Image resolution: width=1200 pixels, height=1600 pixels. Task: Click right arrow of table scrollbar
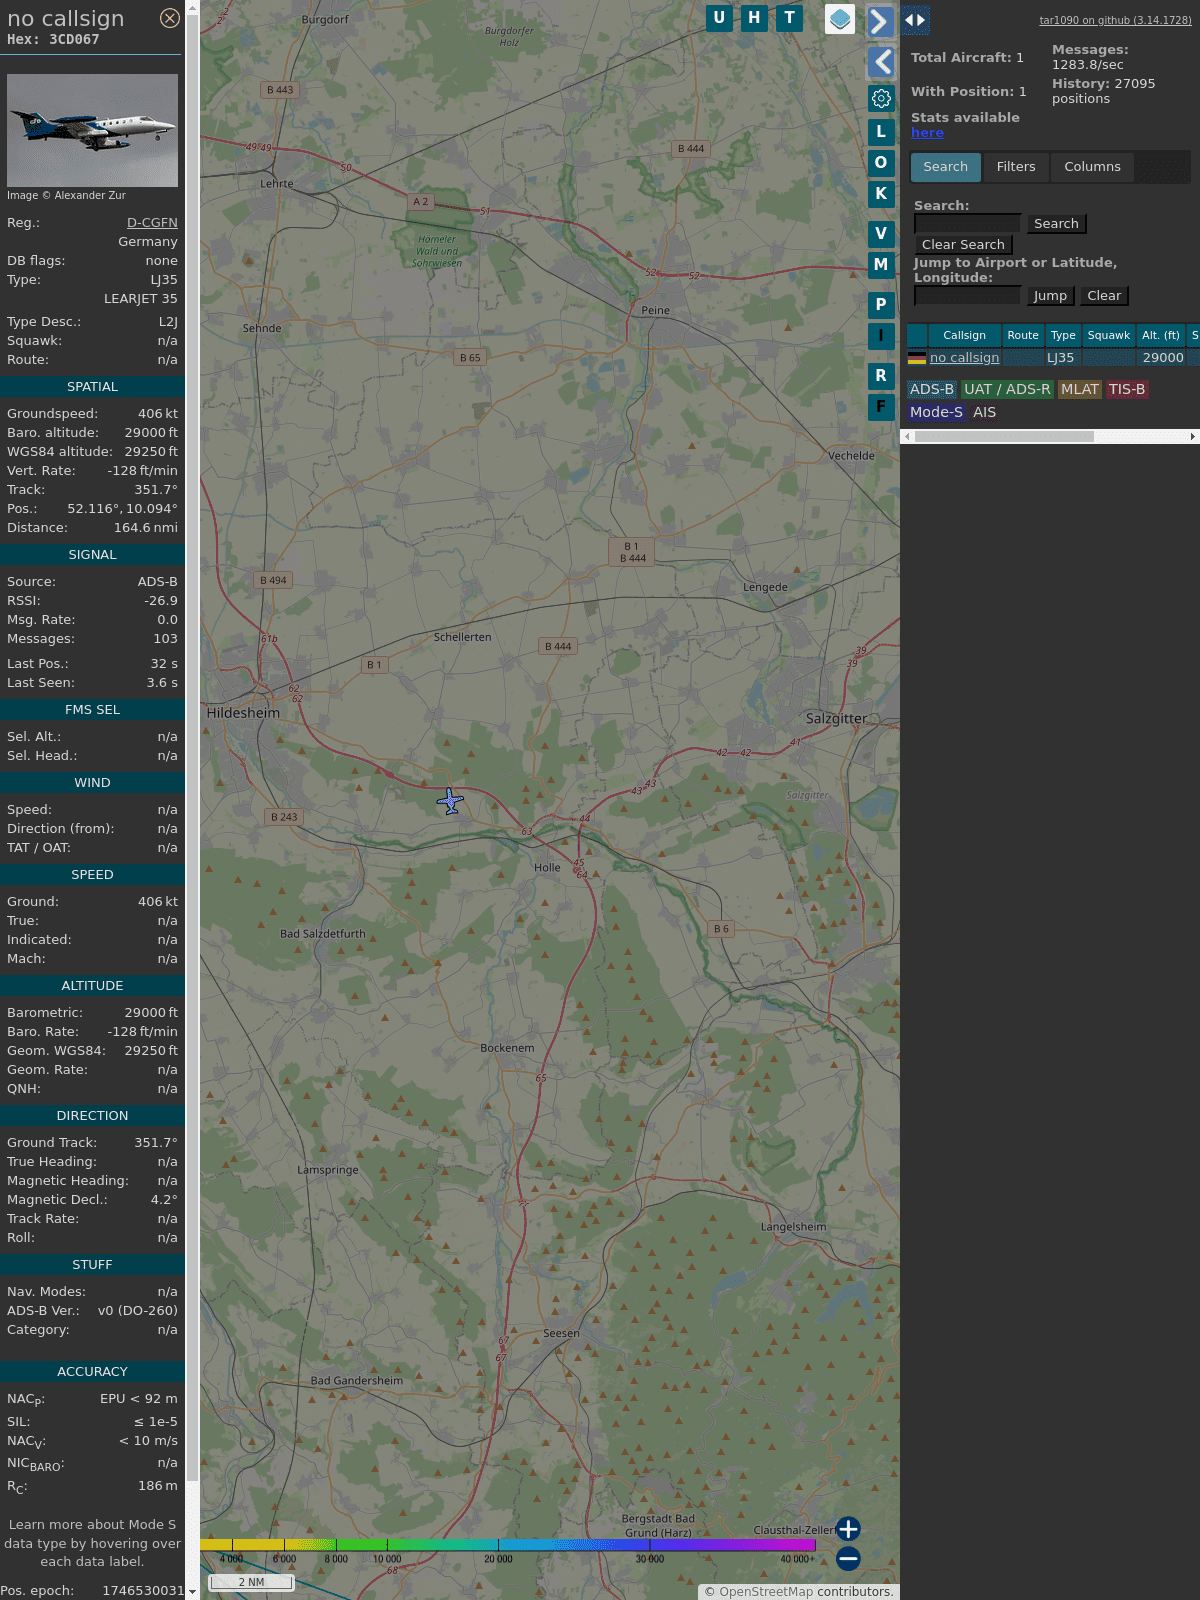[x=1193, y=436]
